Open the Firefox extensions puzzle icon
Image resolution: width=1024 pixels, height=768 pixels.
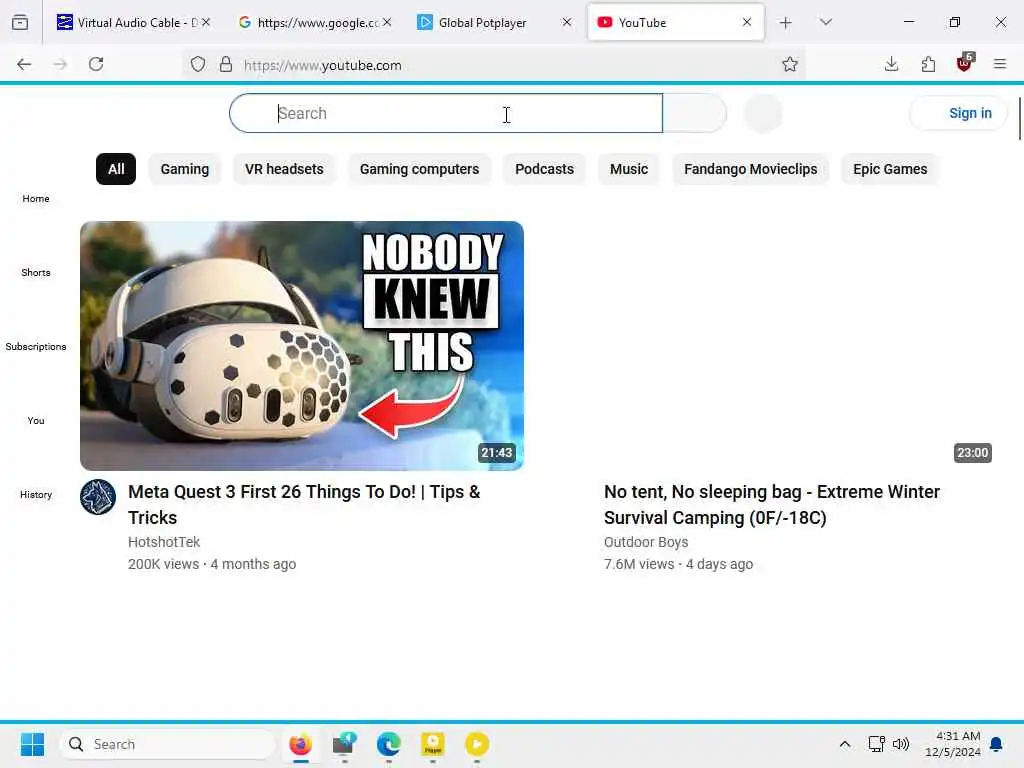click(x=928, y=64)
